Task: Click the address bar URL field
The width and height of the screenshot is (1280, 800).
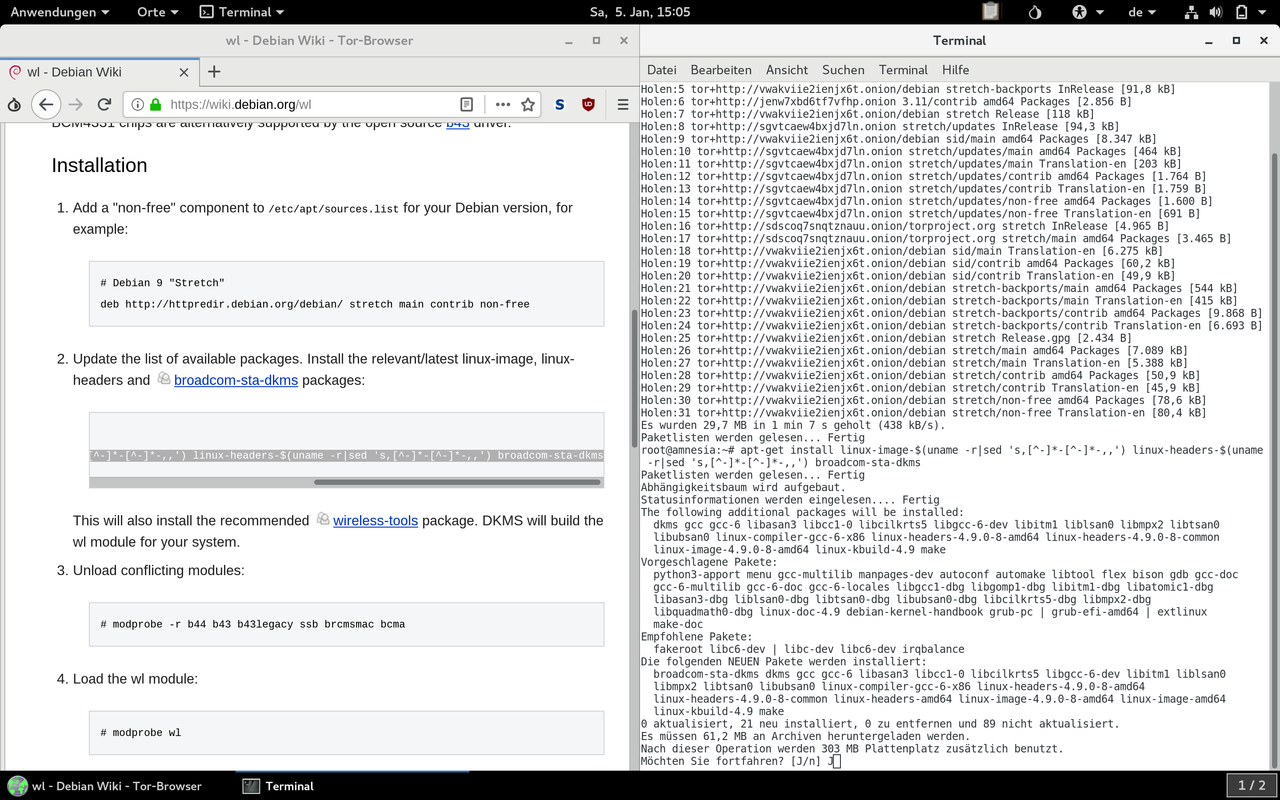Action: tap(310, 104)
